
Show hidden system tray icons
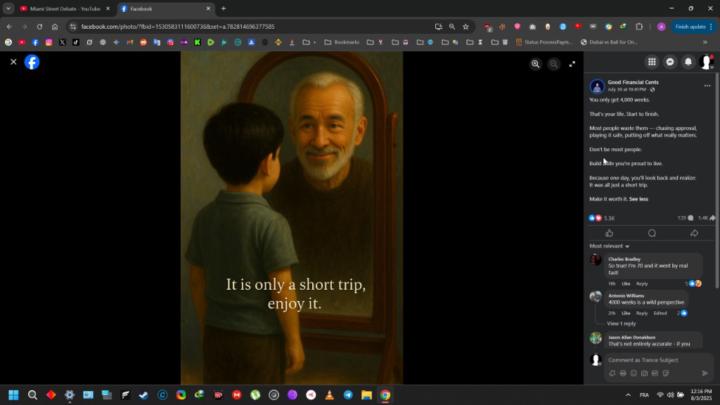pyautogui.click(x=628, y=395)
